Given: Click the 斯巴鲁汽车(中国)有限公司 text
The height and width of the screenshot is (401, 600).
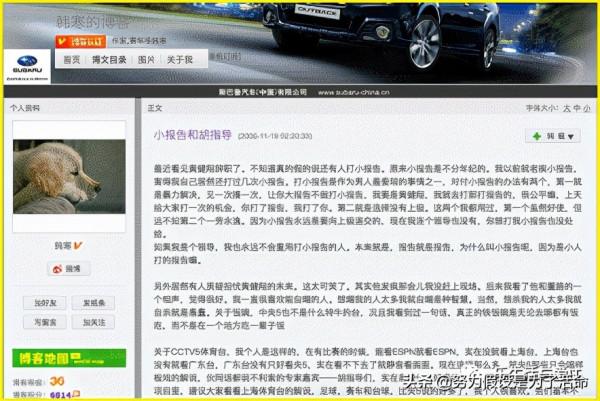Looking at the screenshot, I should pyautogui.click(x=262, y=92).
